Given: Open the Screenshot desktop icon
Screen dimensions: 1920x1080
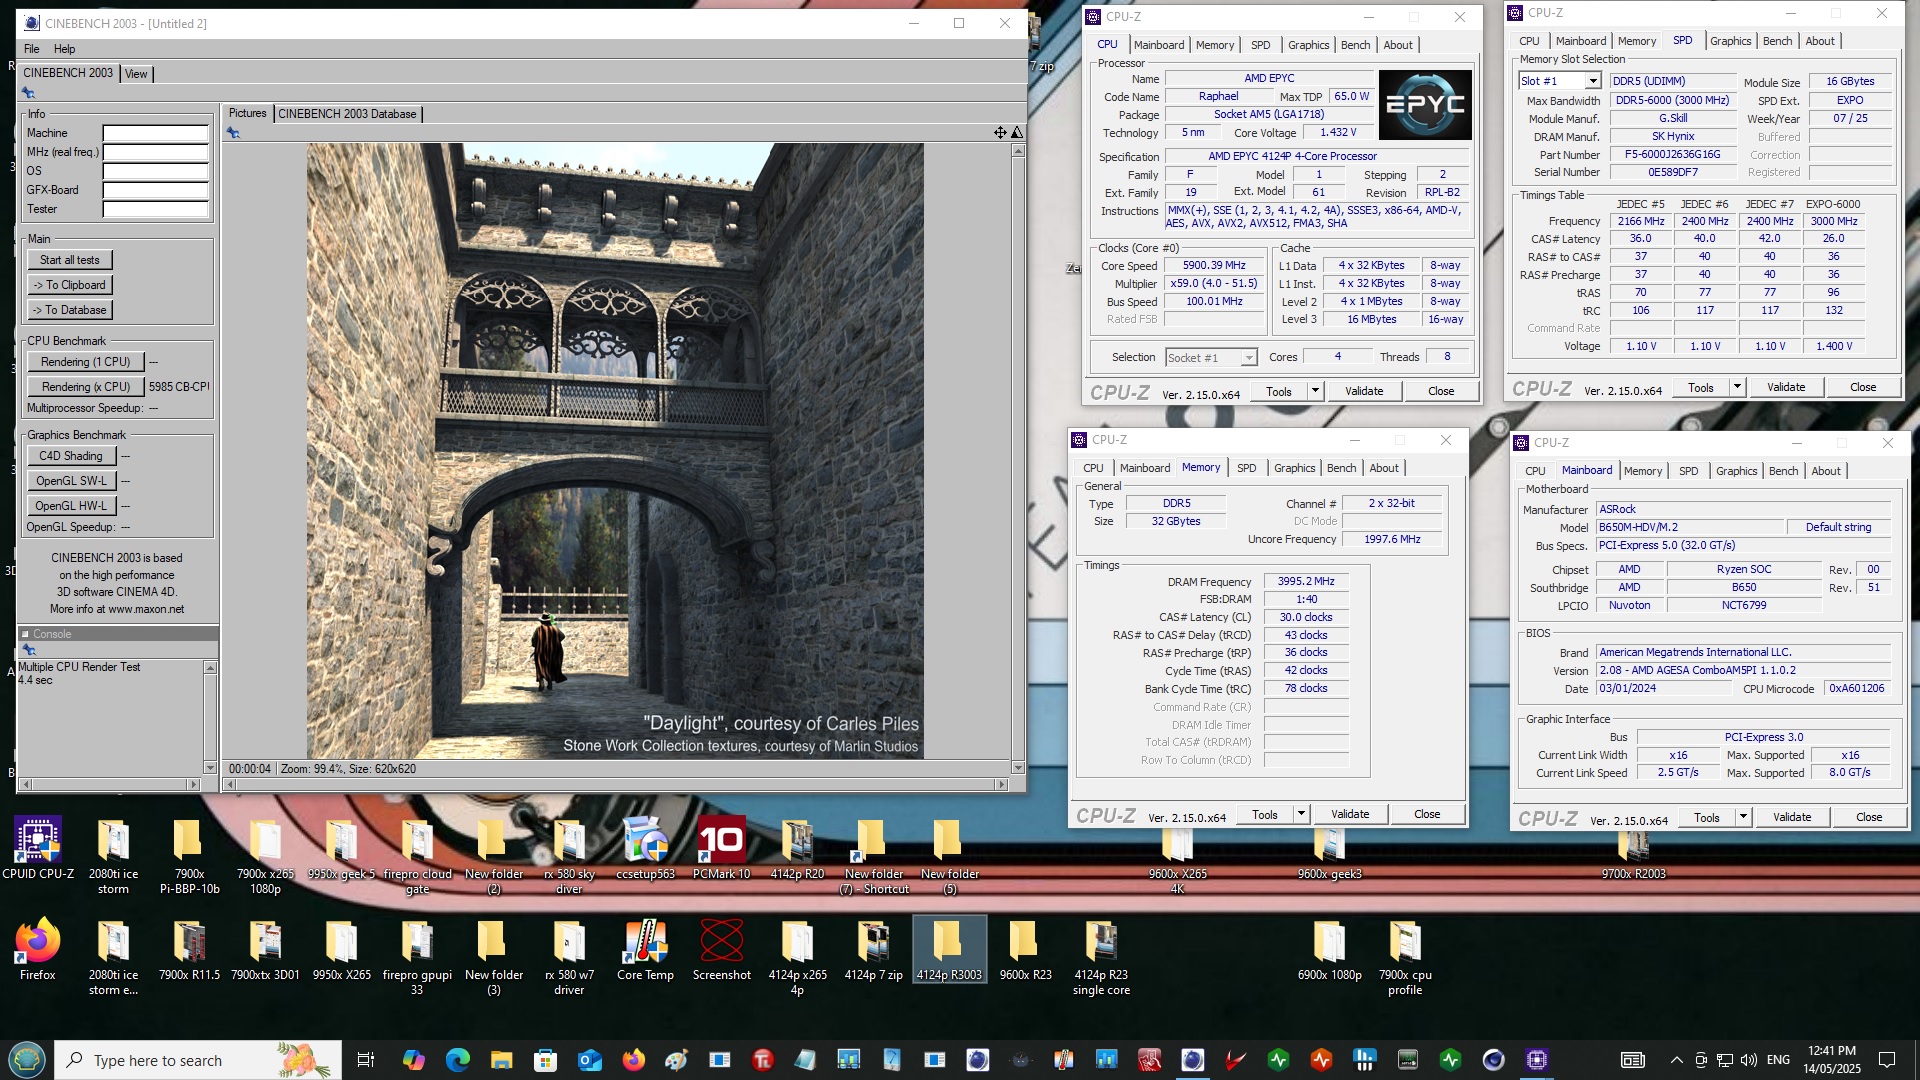Looking at the screenshot, I should coord(721,951).
